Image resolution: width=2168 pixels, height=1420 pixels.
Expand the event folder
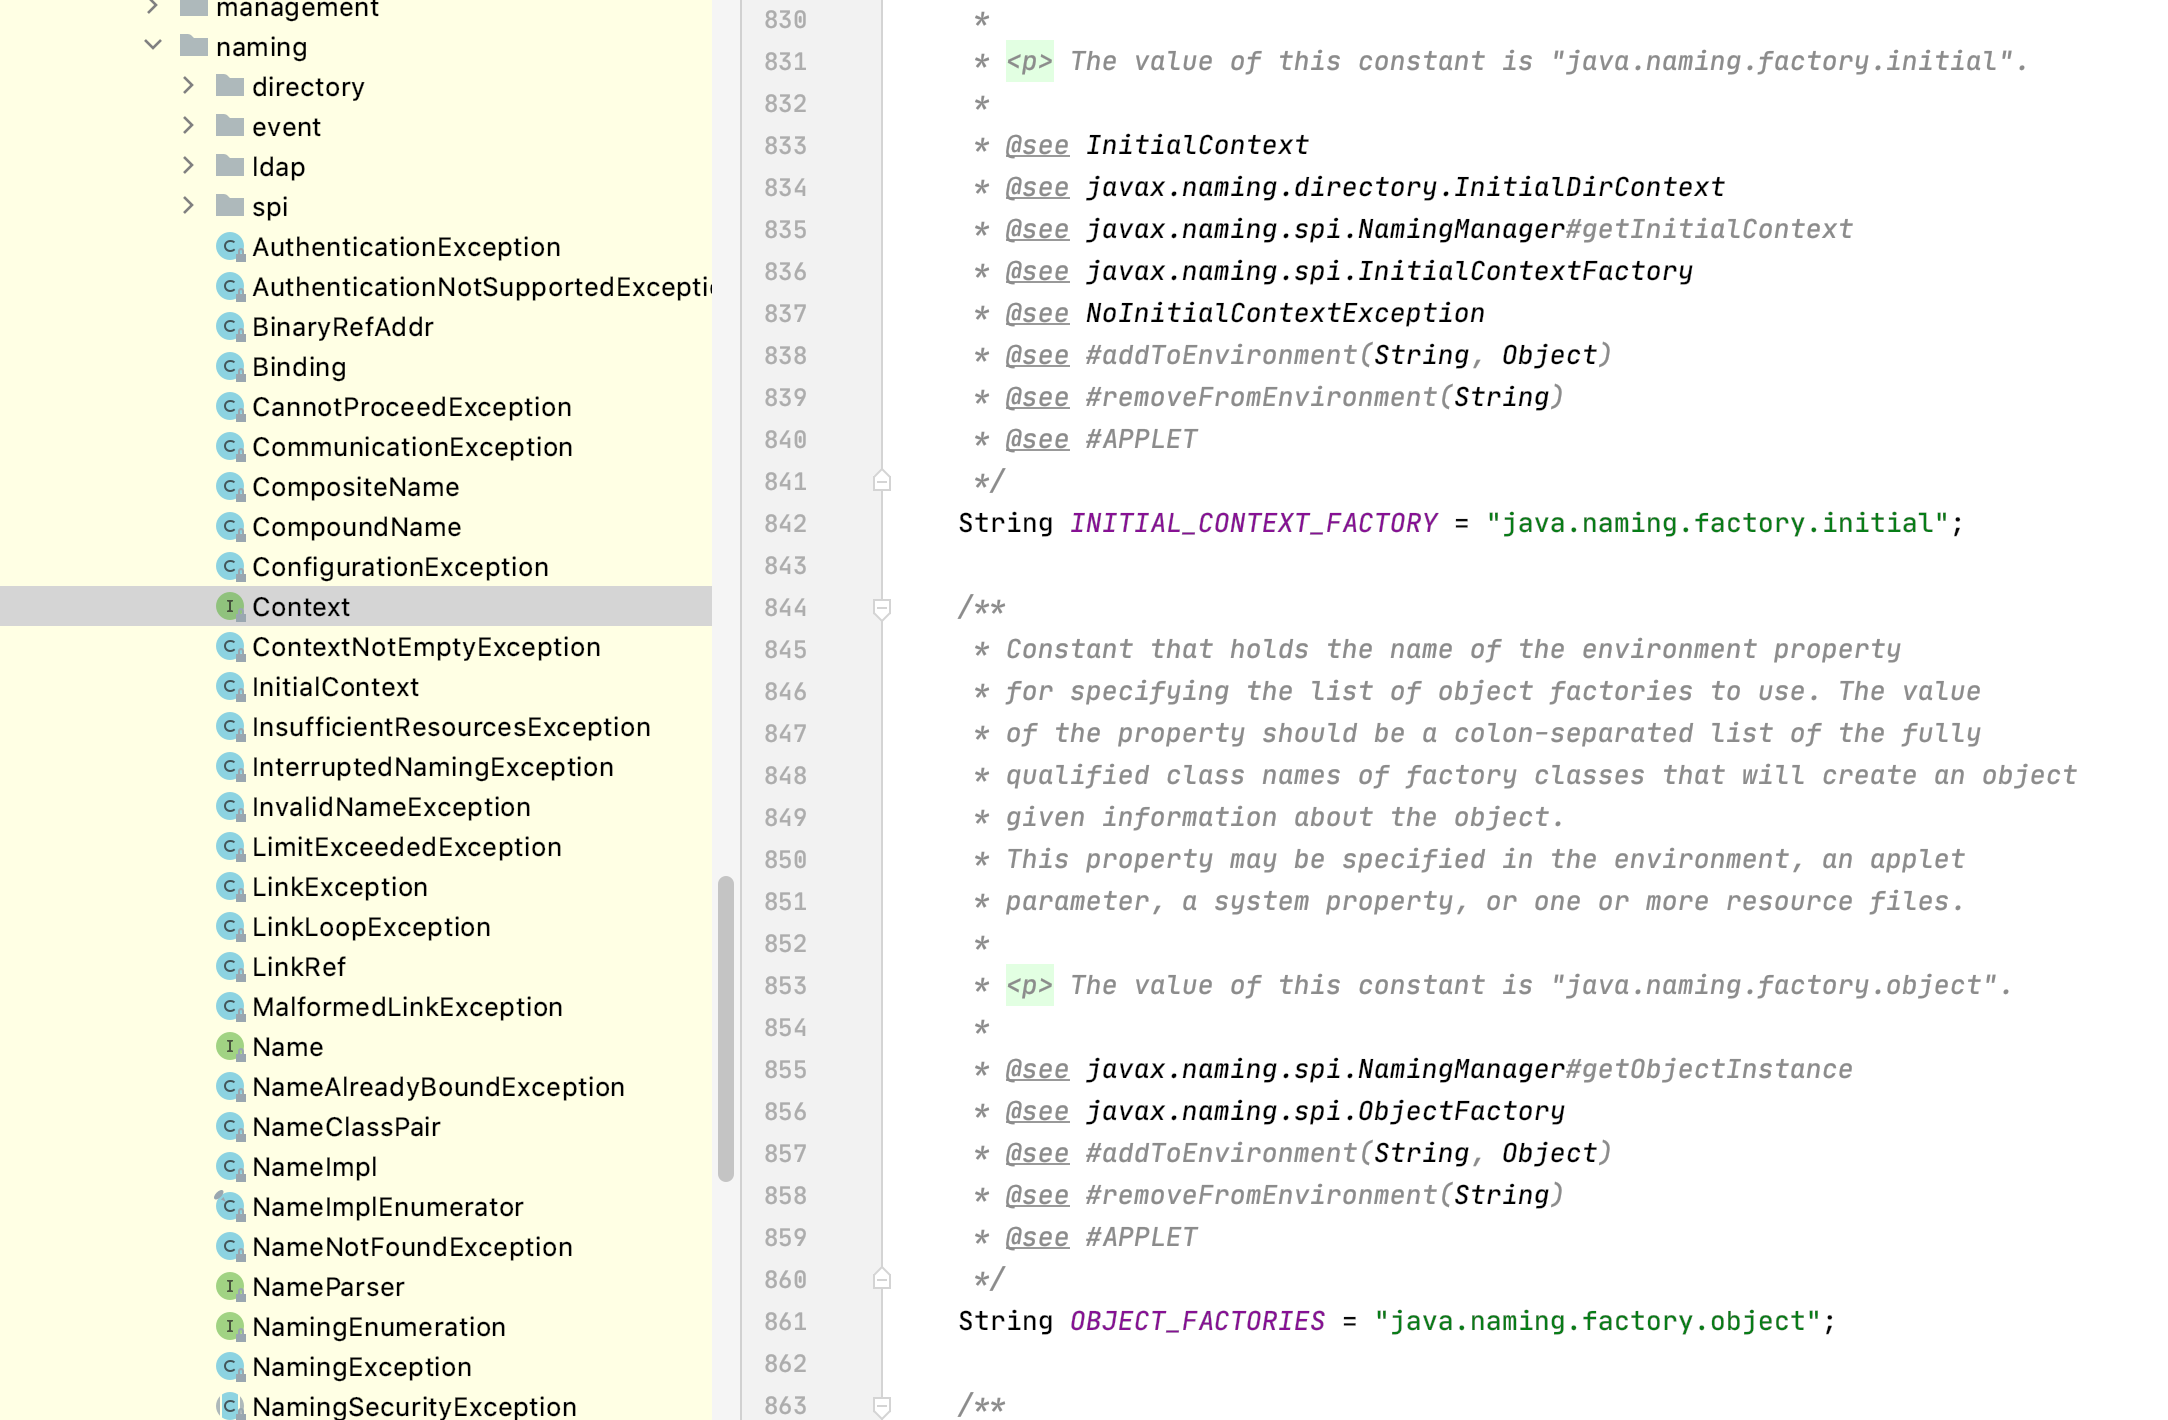point(189,126)
